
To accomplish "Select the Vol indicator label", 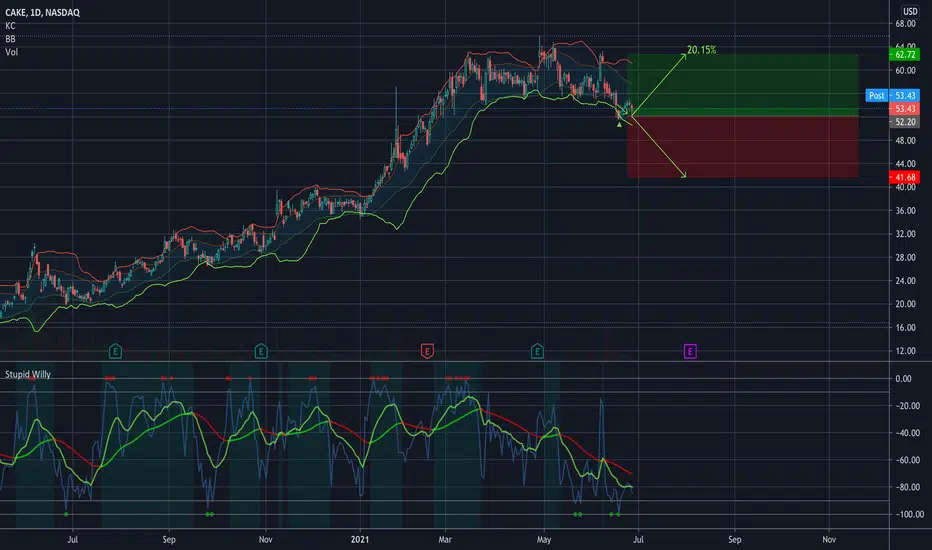I will point(11,52).
